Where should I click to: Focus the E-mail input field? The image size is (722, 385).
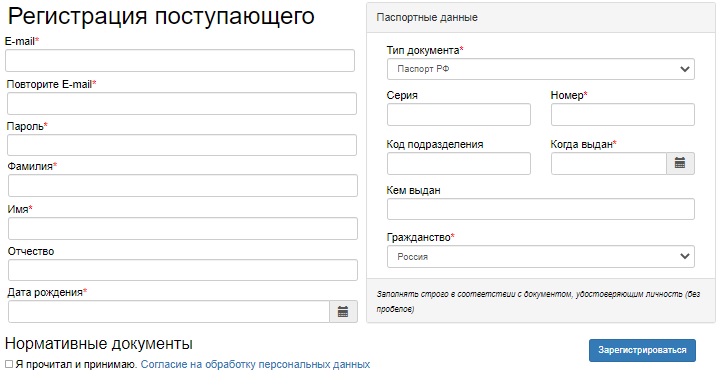[180, 61]
